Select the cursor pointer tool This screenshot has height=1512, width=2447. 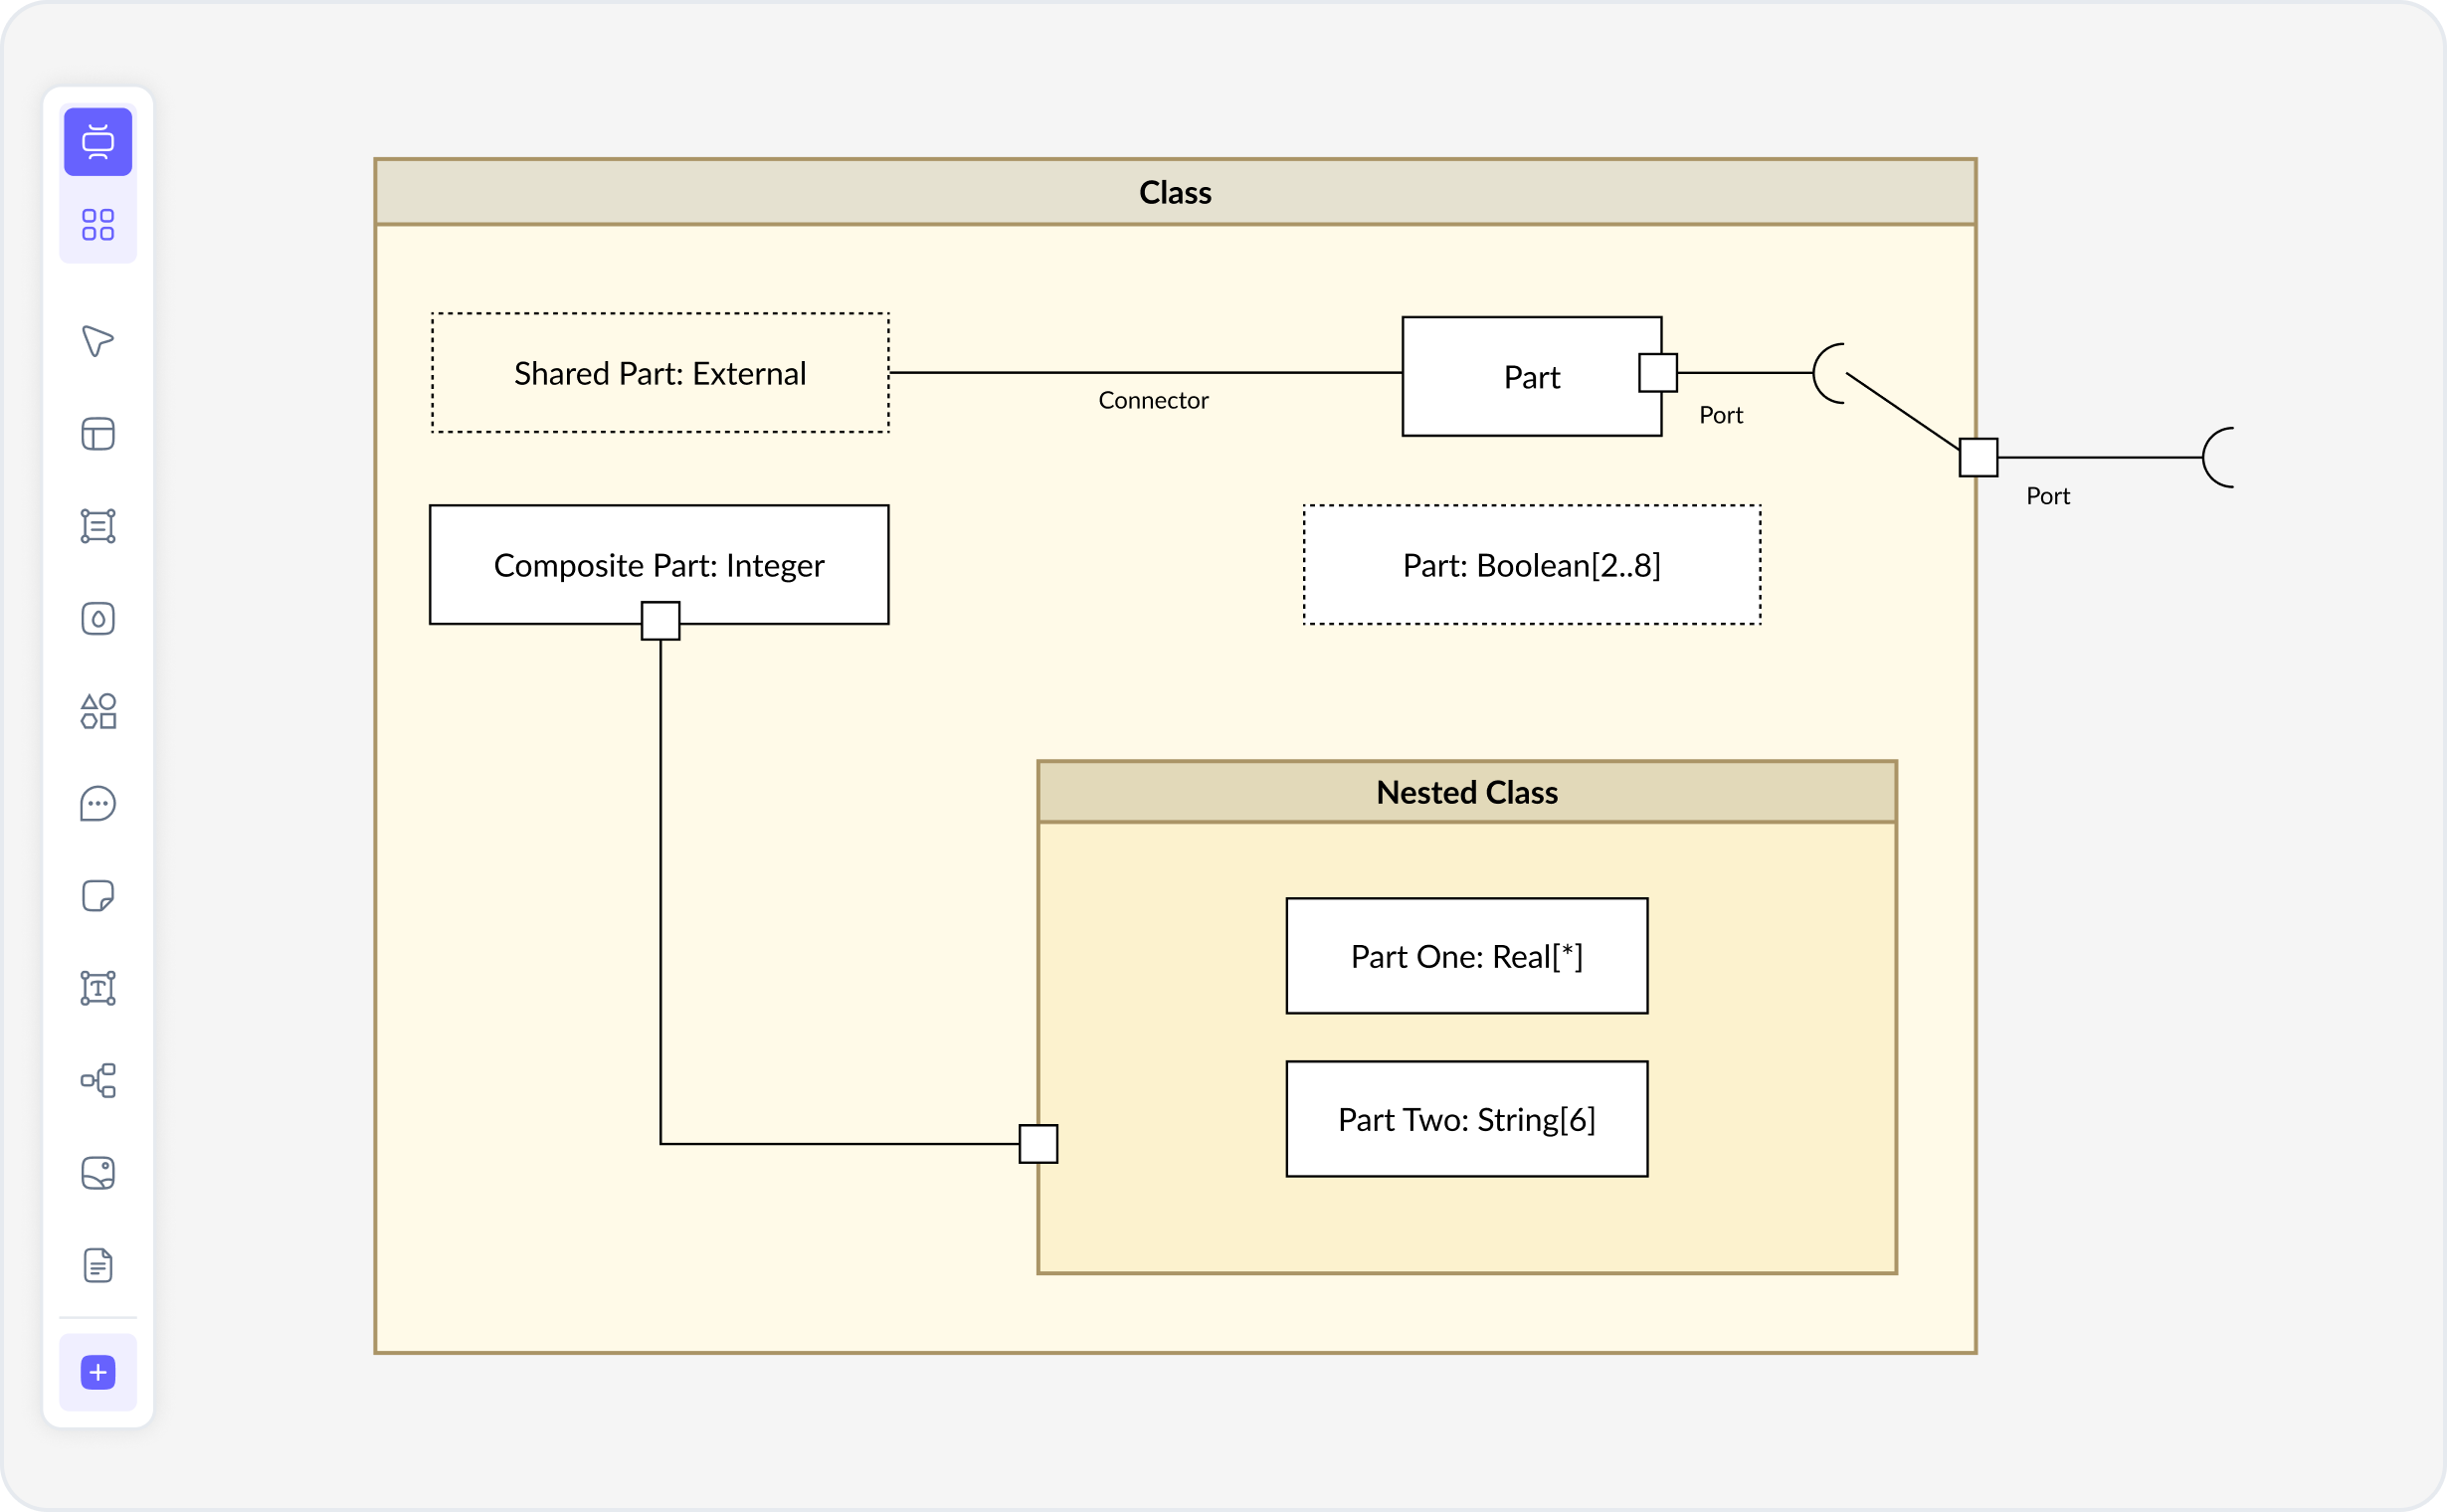[x=98, y=341]
